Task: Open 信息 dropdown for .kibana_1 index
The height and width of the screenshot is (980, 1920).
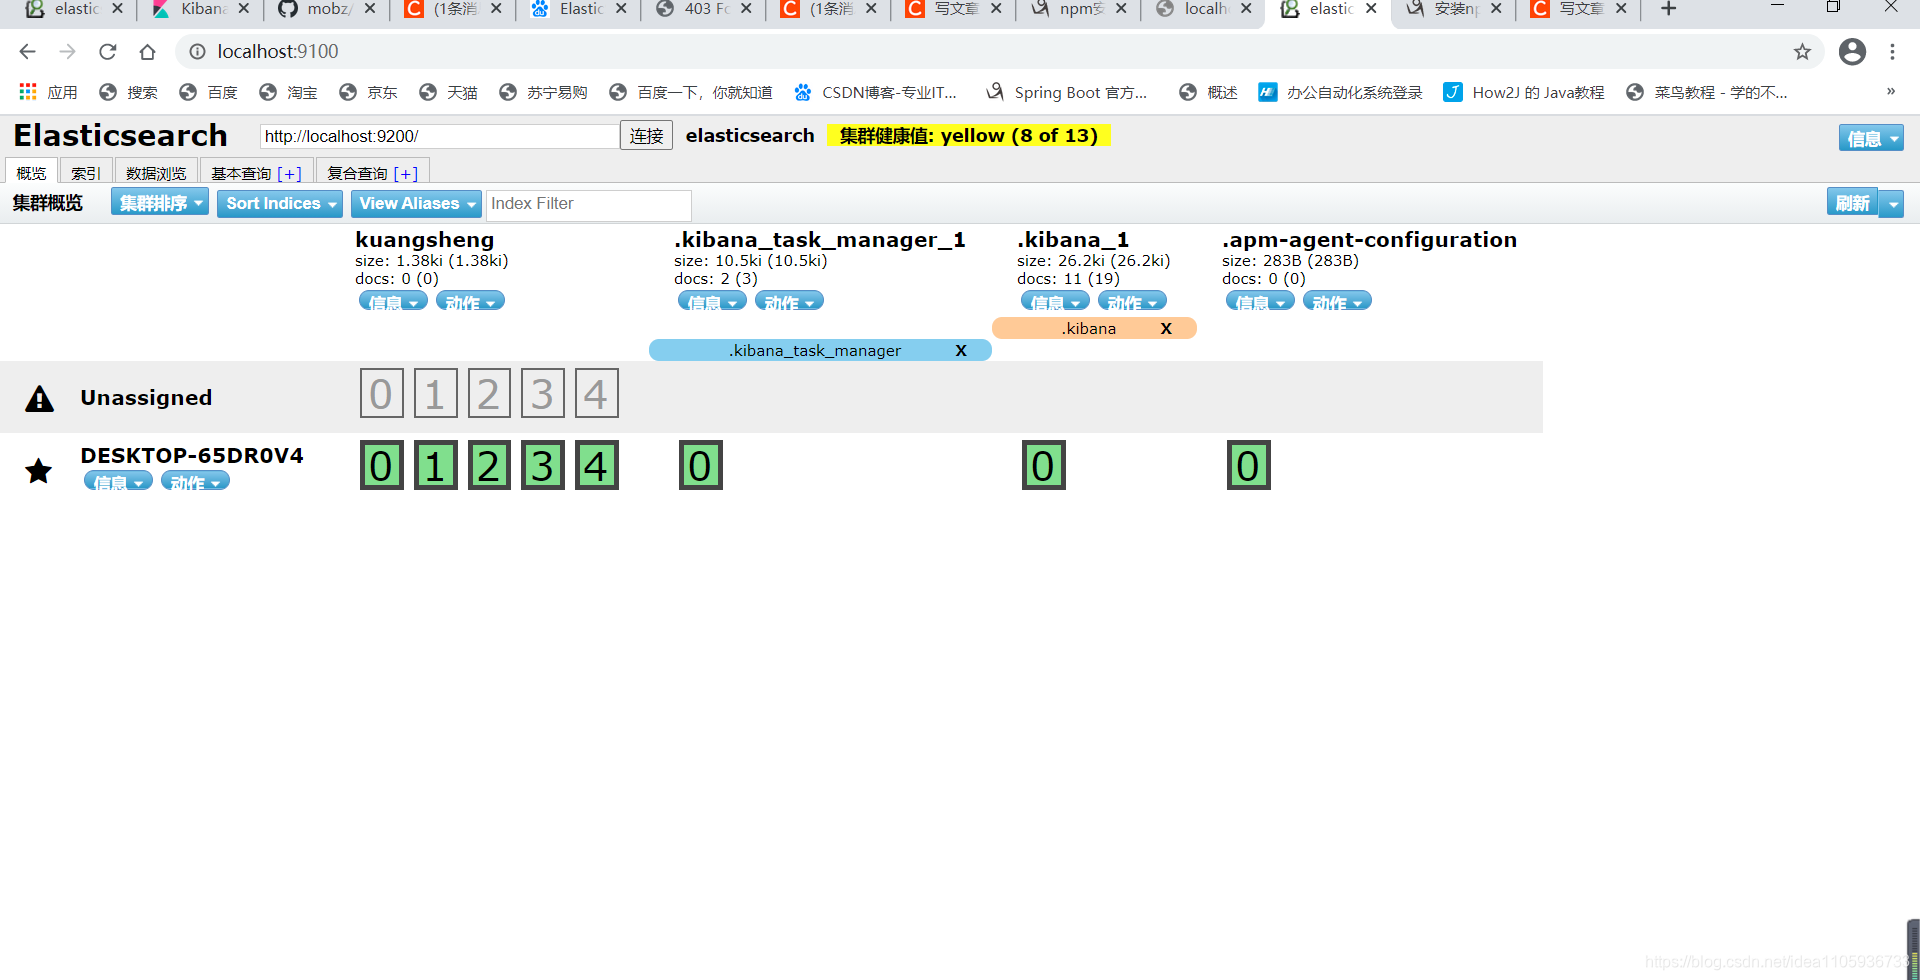Action: (1055, 301)
